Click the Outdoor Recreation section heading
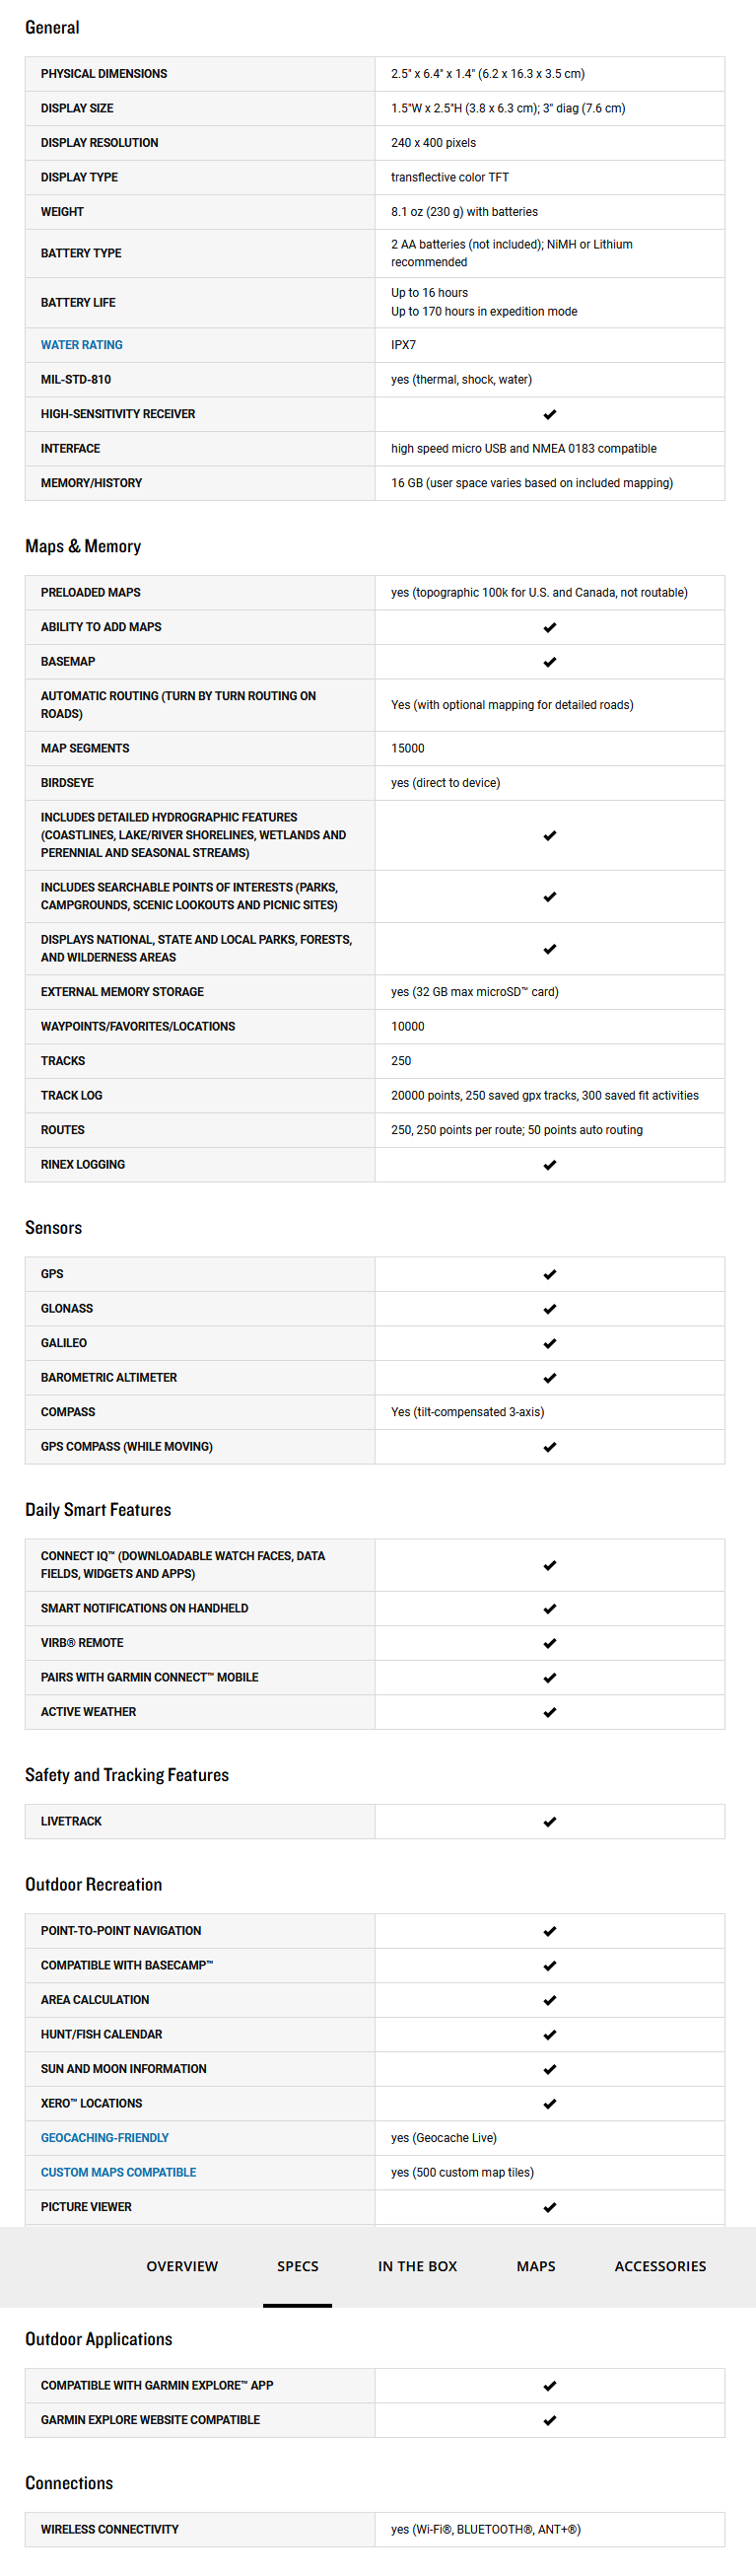The width and height of the screenshot is (756, 2576). (x=93, y=1884)
